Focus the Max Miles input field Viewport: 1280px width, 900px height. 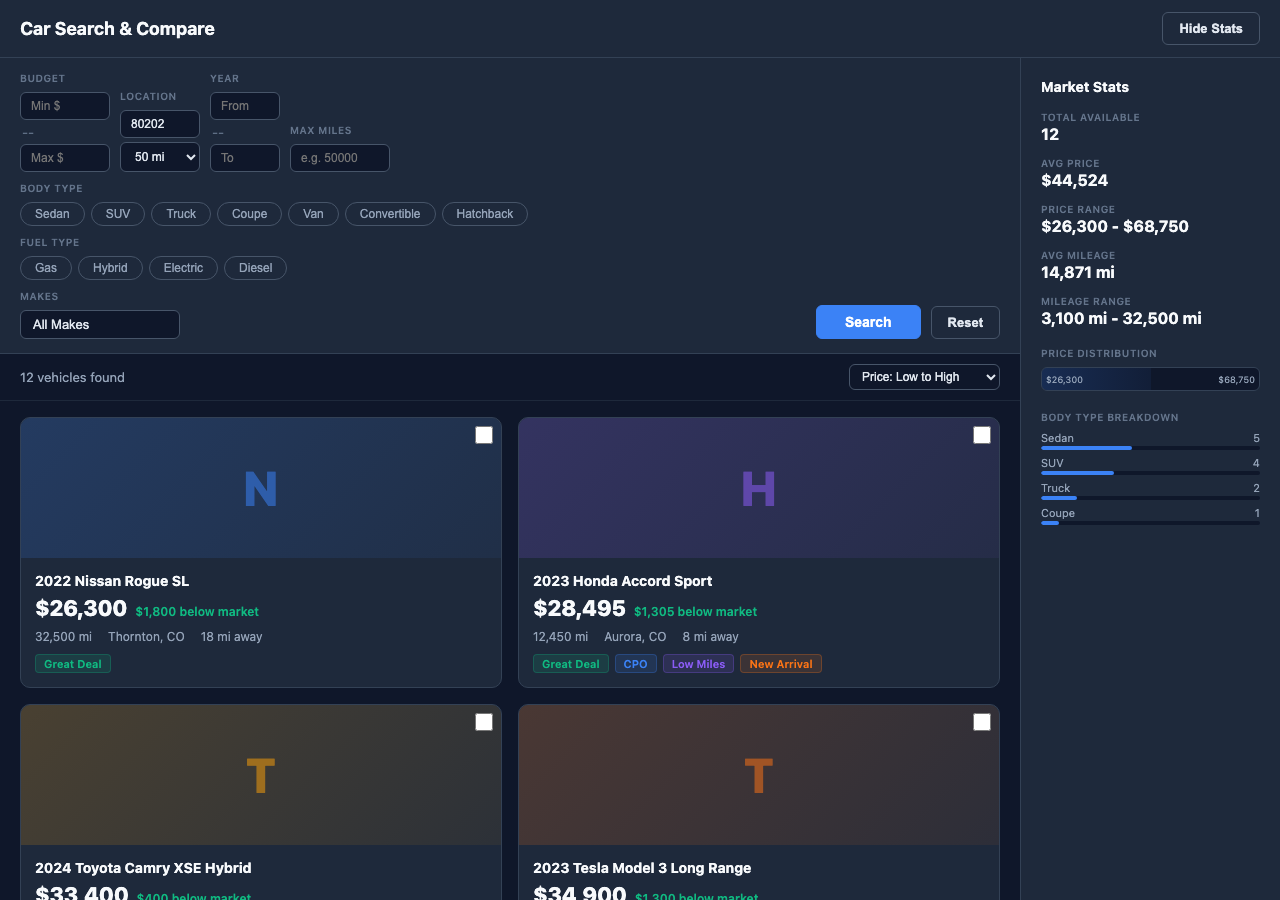[340, 158]
